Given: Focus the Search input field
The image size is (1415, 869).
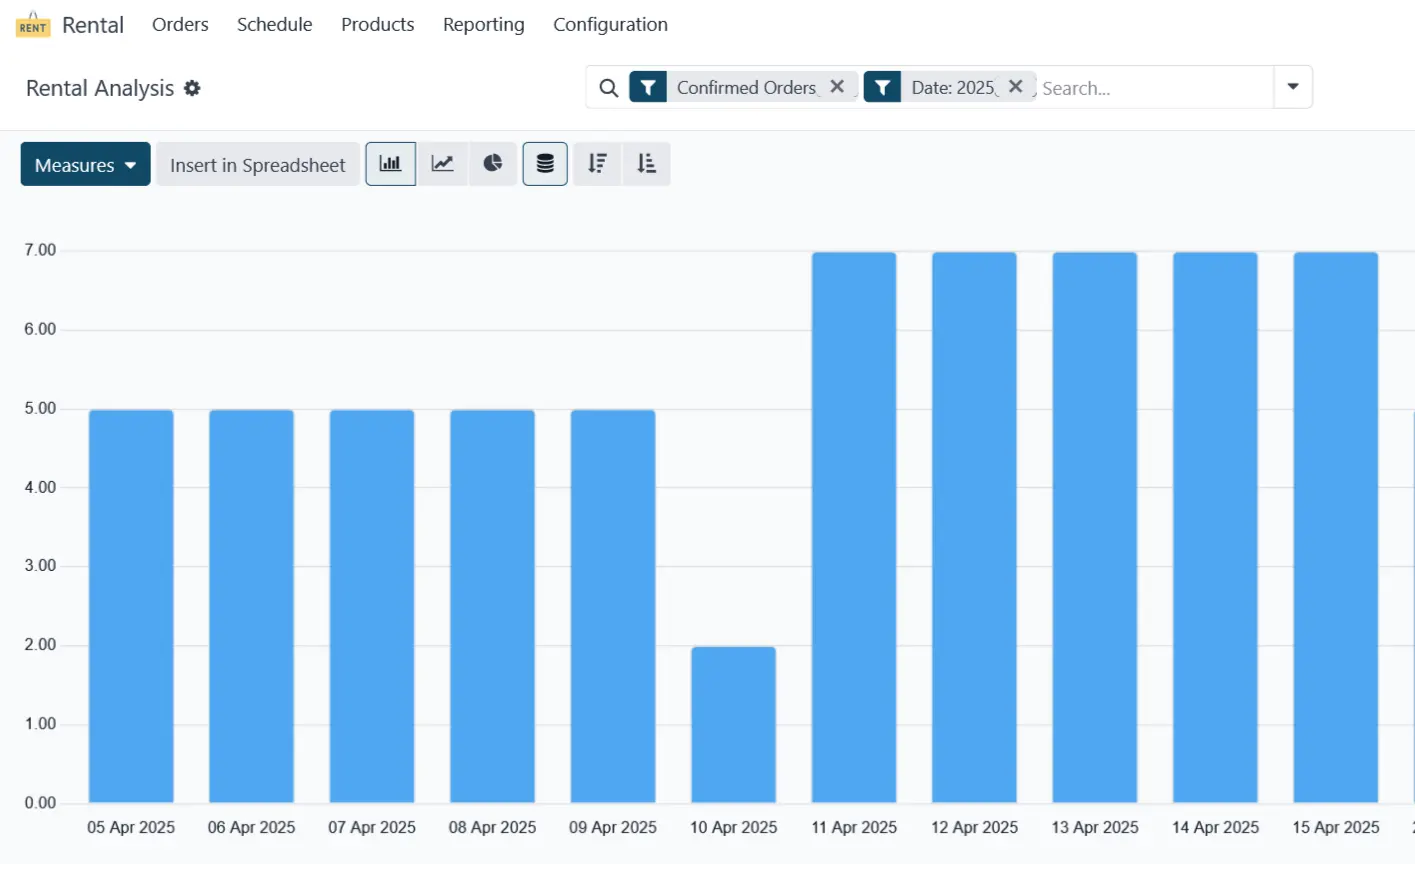Looking at the screenshot, I should pos(1150,88).
